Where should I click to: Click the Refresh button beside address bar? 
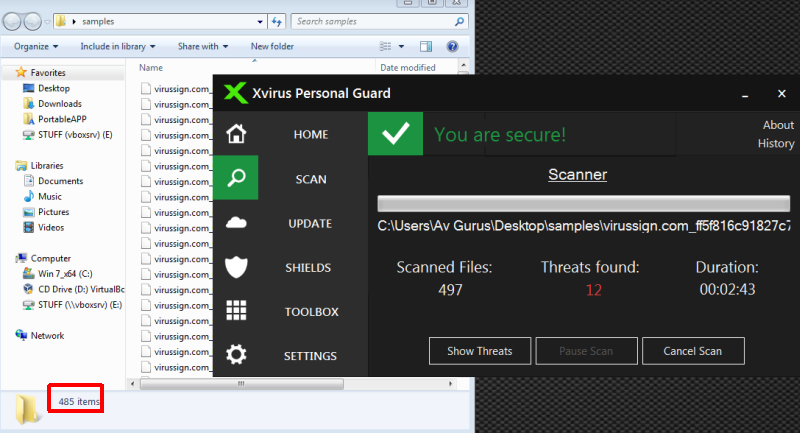coord(277,21)
